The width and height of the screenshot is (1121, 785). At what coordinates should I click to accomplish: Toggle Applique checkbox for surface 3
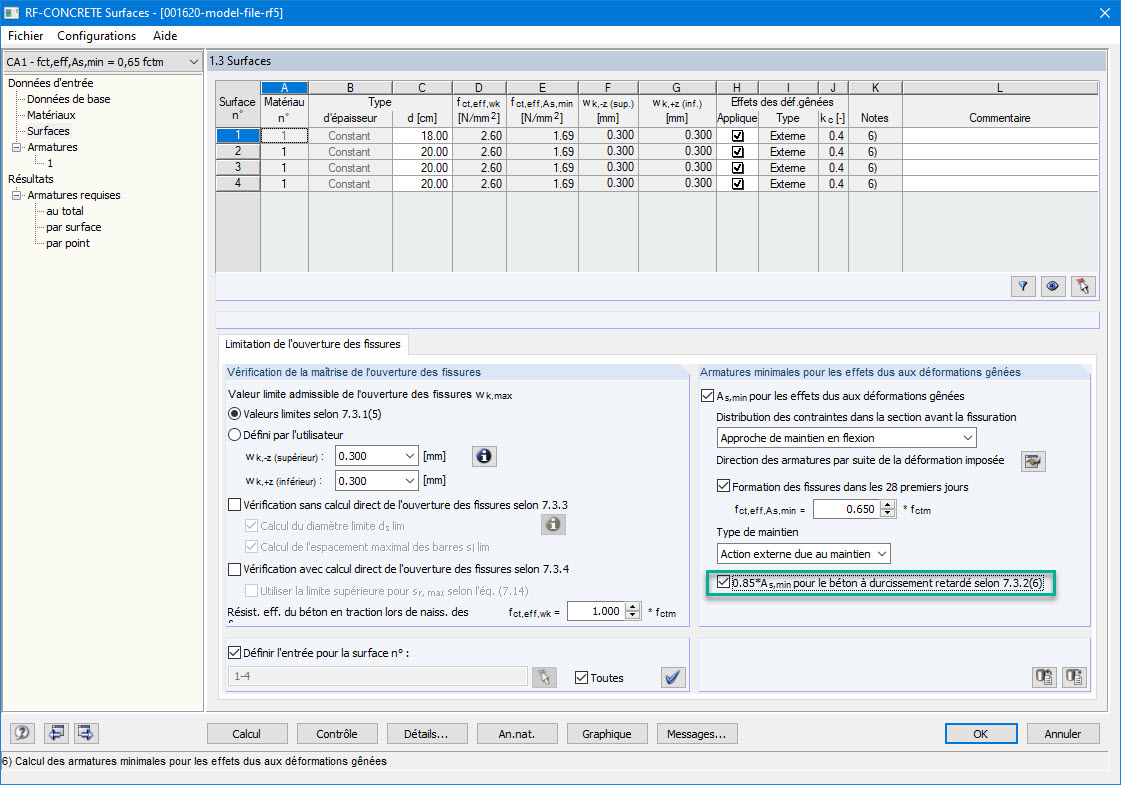738,168
